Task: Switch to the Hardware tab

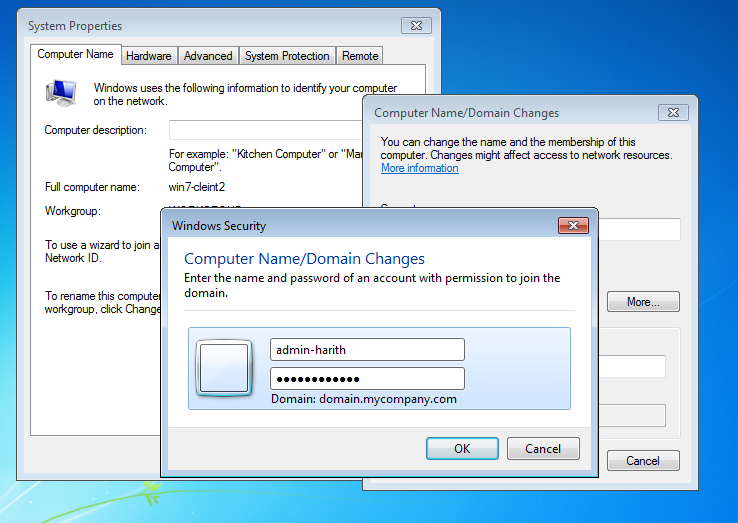Action: tap(149, 56)
